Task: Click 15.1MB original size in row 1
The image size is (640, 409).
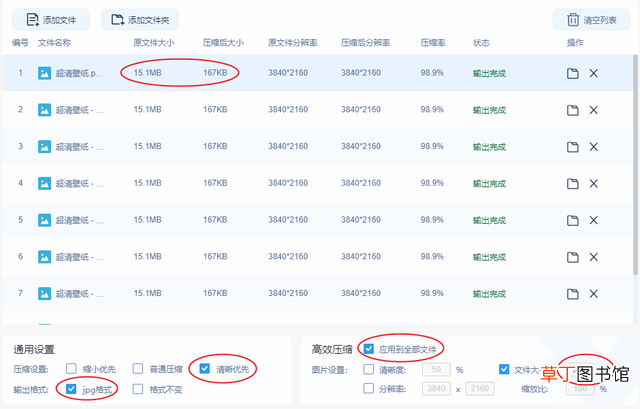Action: tap(147, 73)
